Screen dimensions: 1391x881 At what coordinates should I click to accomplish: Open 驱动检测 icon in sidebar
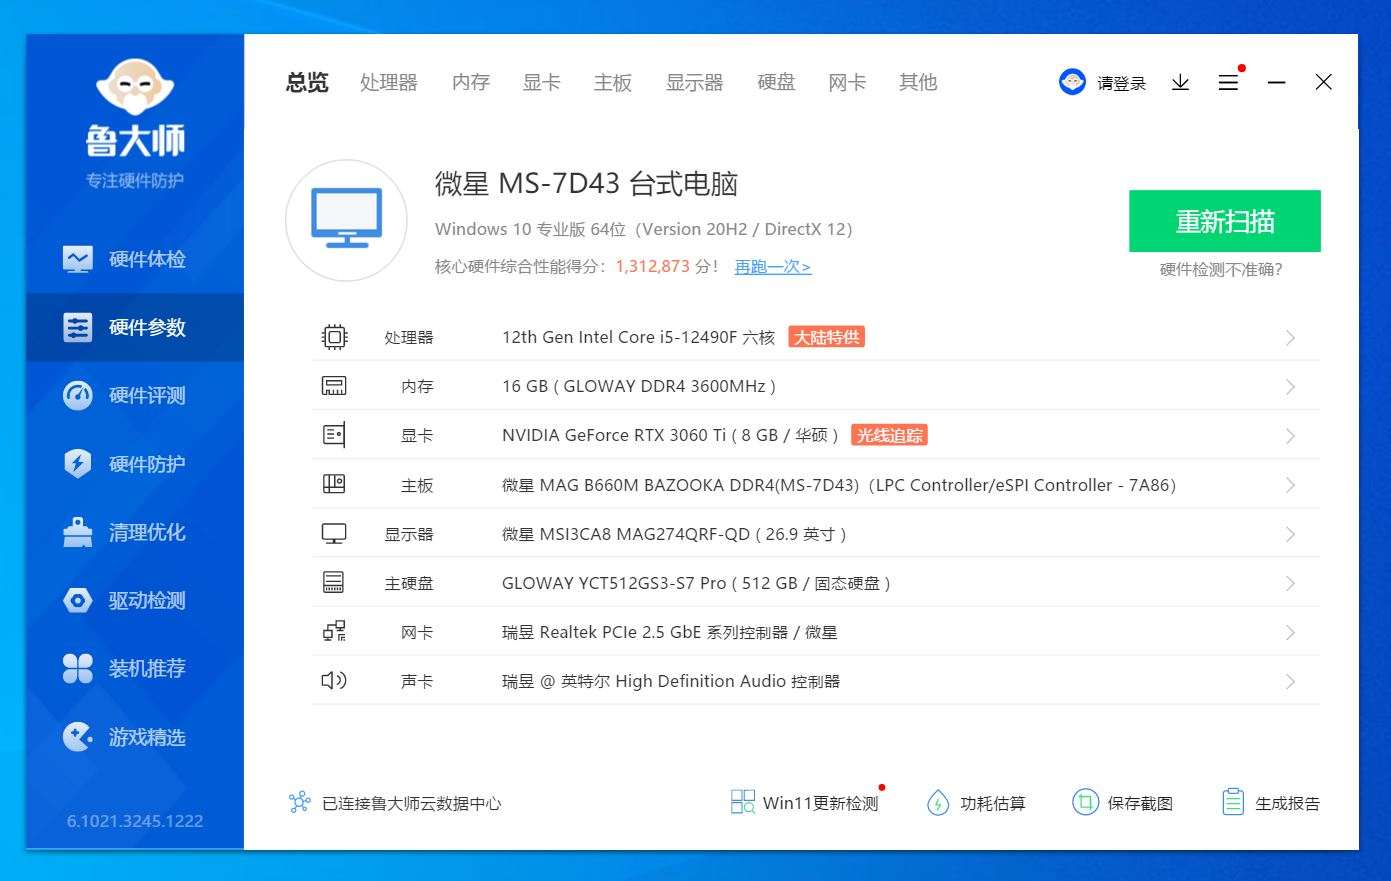click(x=77, y=600)
